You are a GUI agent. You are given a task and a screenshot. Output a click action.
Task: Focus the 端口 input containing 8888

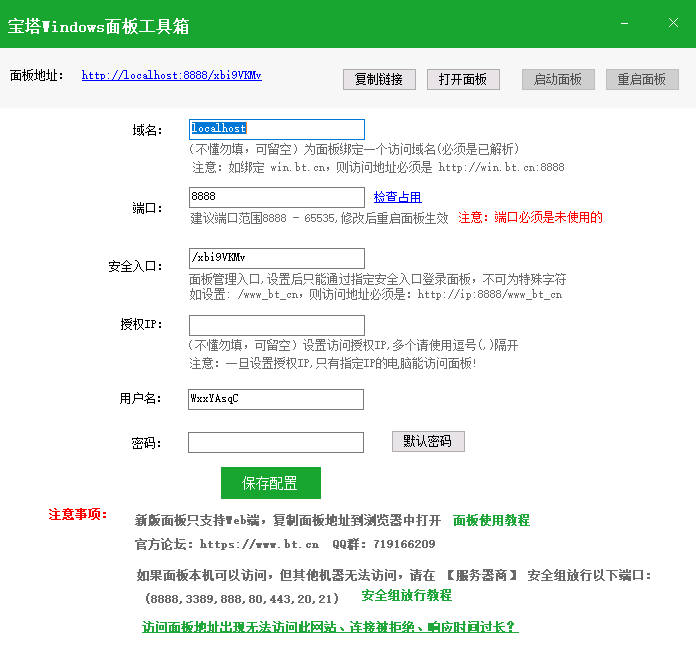click(x=277, y=197)
